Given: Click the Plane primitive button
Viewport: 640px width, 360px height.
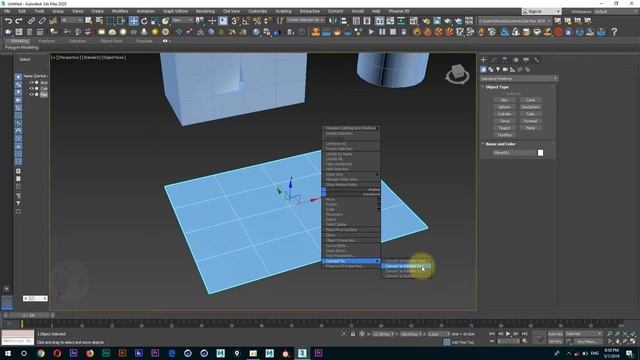Looking at the screenshot, I should point(531,128).
